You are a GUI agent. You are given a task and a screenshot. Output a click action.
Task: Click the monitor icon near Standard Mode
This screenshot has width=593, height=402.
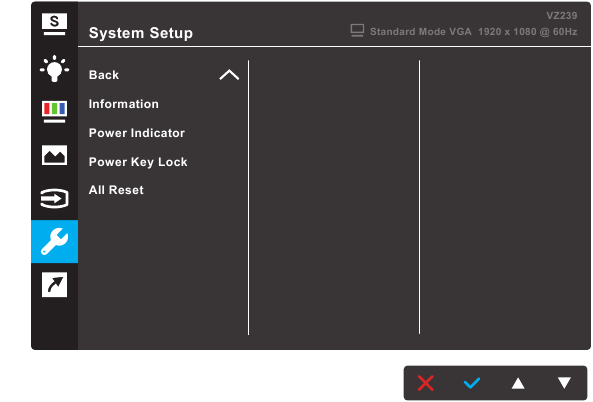pyautogui.click(x=357, y=31)
